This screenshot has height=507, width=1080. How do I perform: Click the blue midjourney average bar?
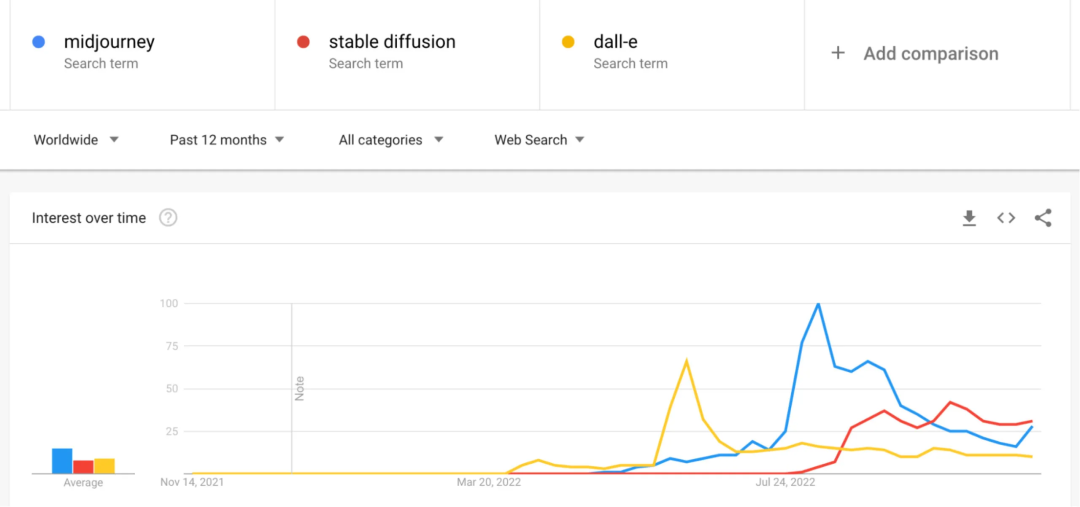point(62,461)
